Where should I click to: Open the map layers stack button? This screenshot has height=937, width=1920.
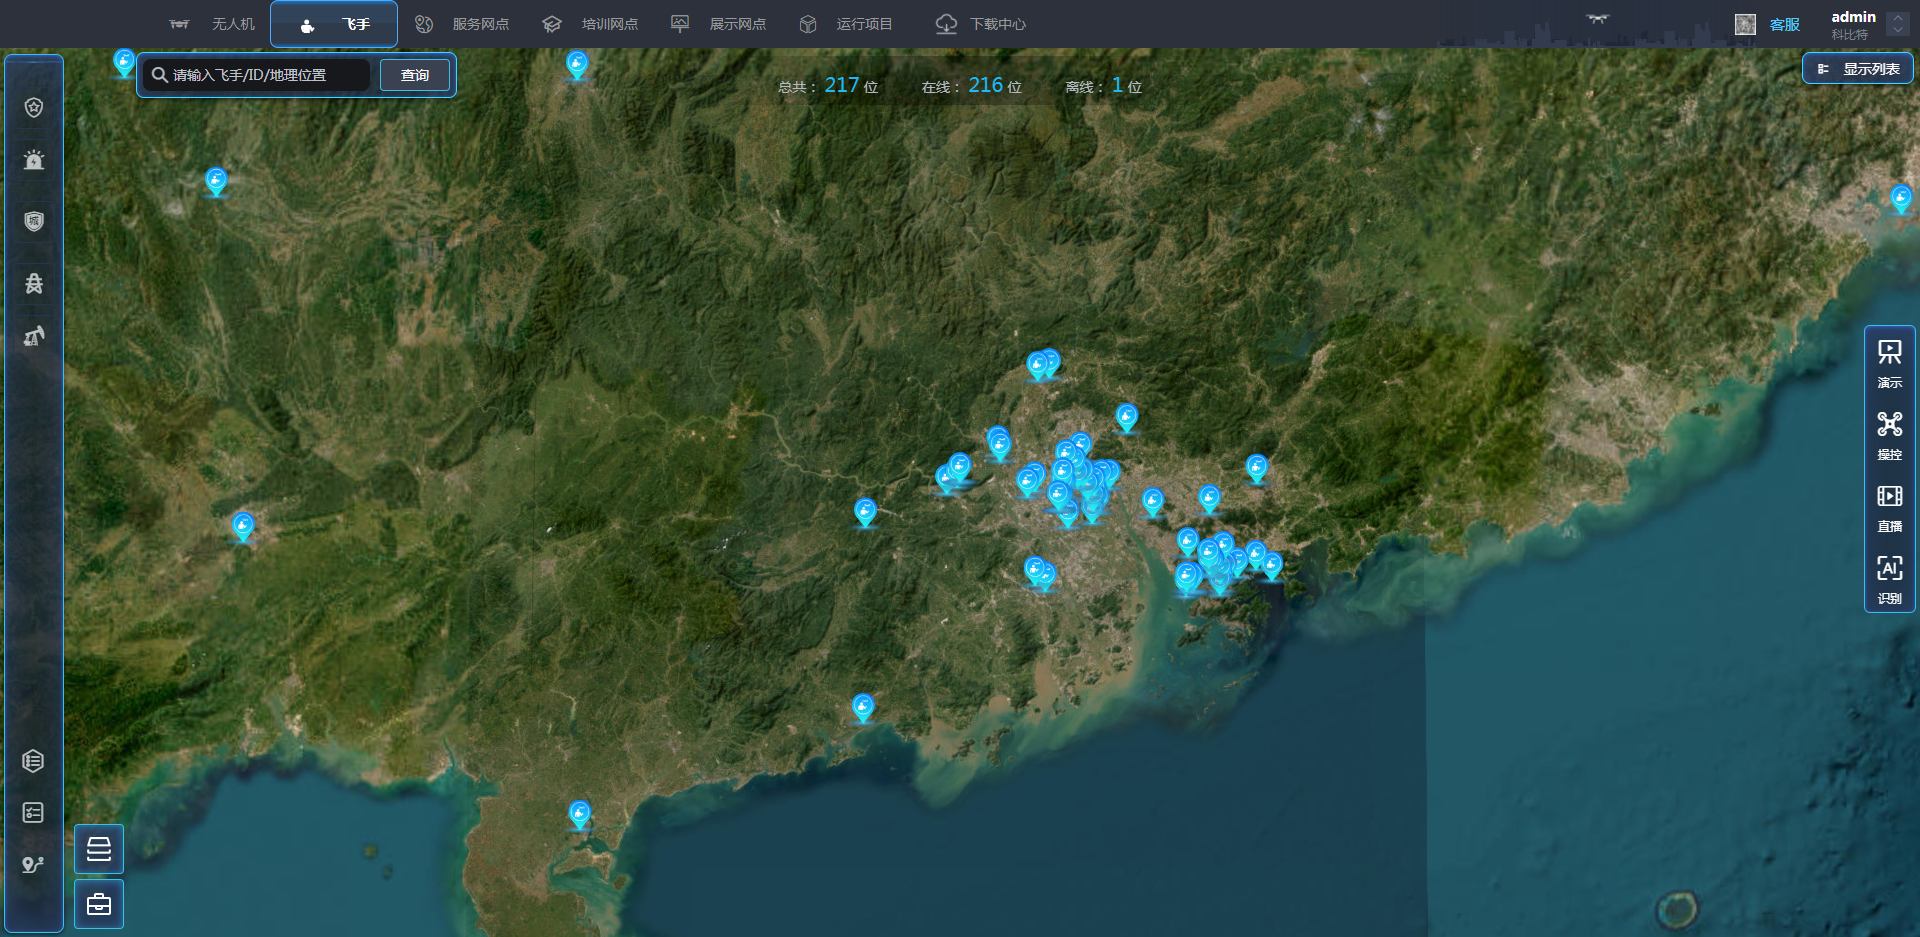(99, 849)
